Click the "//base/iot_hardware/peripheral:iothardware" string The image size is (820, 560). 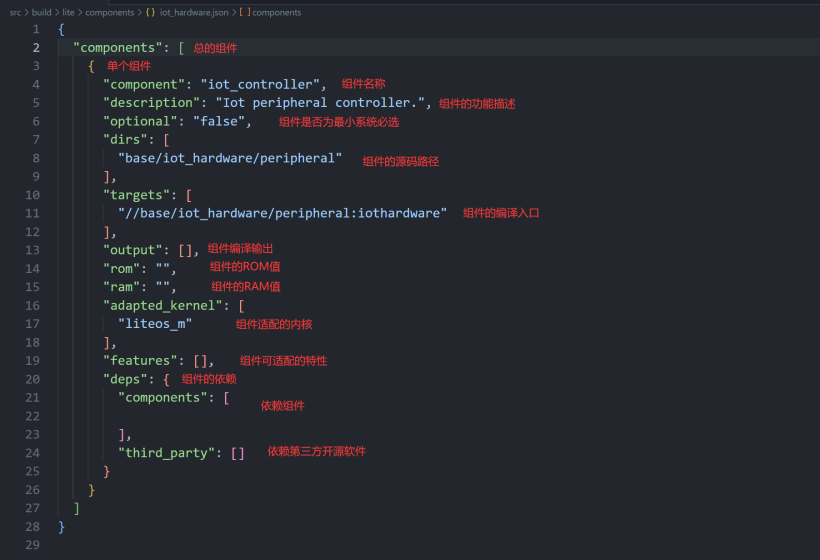pyautogui.click(x=282, y=213)
